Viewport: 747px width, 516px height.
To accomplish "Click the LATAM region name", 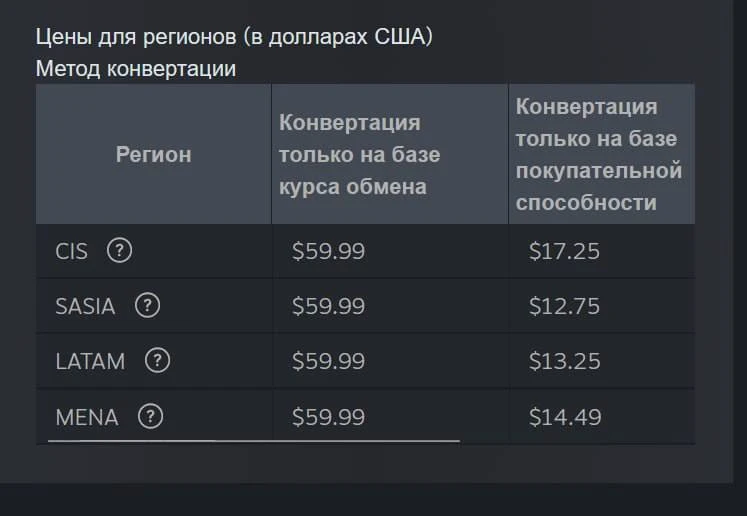I will point(90,361).
